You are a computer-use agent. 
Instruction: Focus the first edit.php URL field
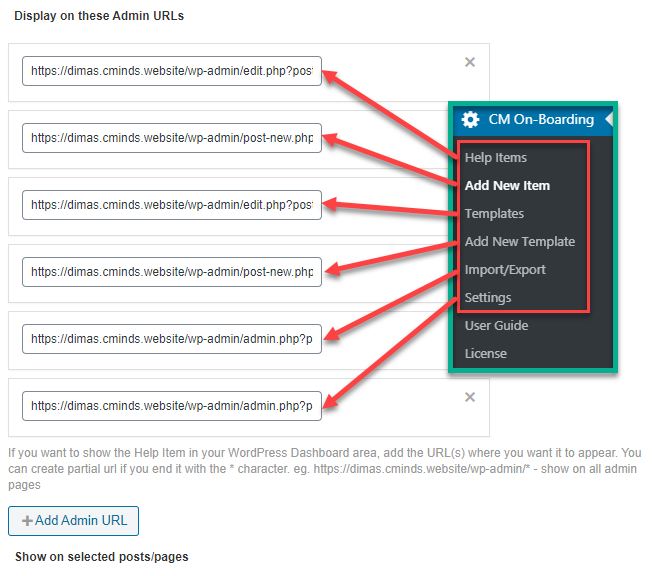pos(172,71)
